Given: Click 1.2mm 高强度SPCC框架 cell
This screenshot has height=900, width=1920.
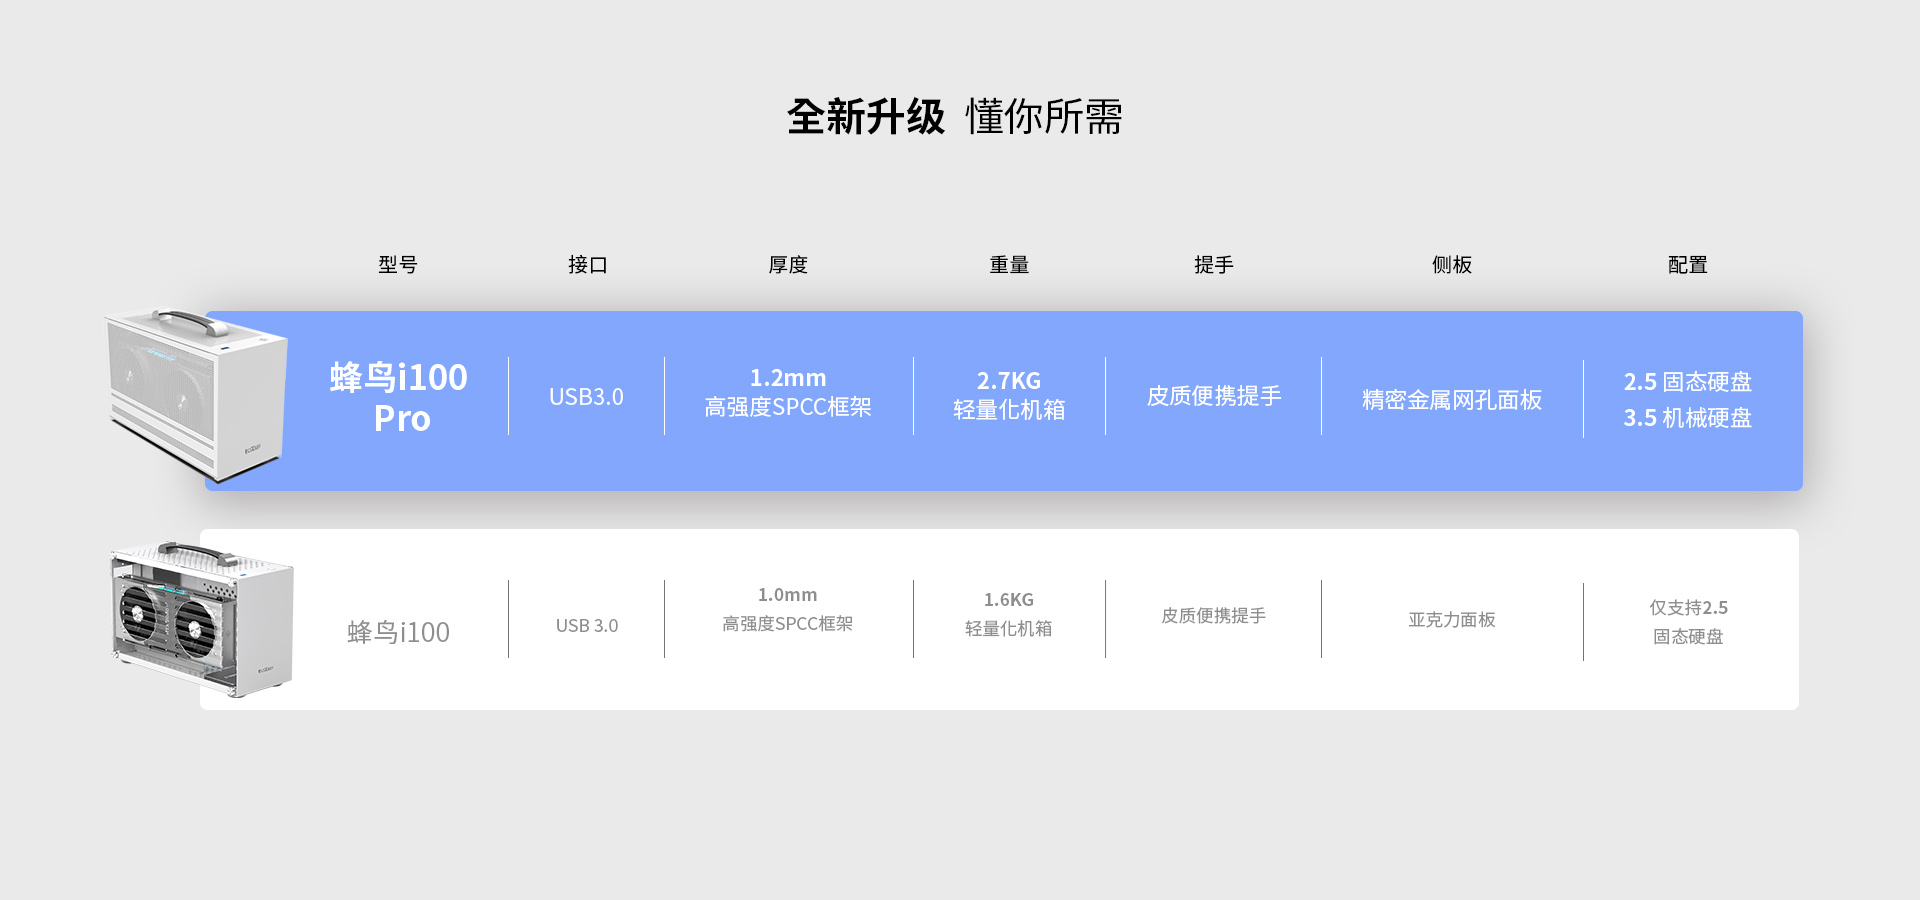Looking at the screenshot, I should click(788, 393).
